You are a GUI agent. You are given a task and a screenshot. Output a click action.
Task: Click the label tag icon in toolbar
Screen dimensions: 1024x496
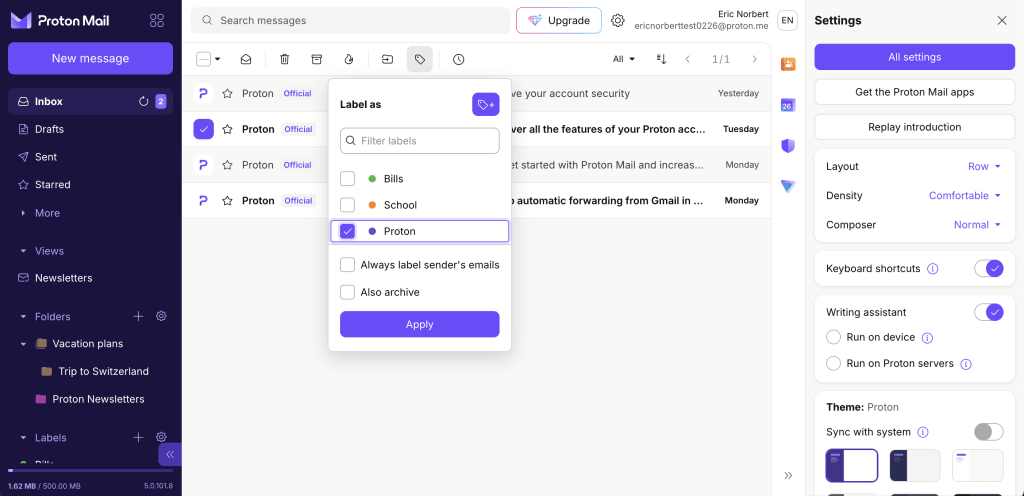tap(420, 59)
